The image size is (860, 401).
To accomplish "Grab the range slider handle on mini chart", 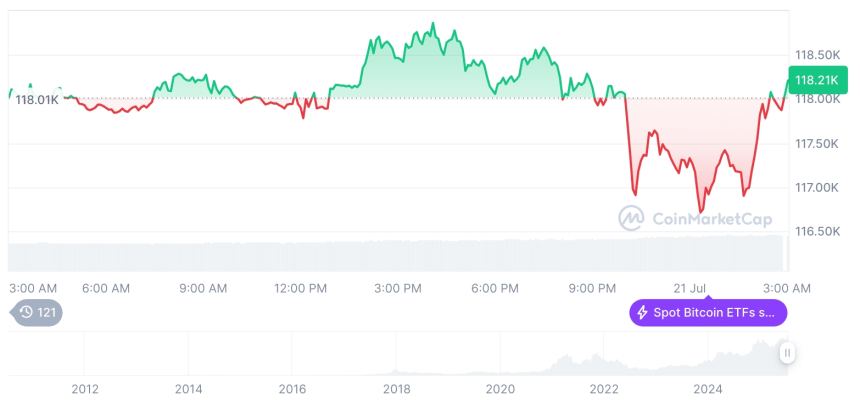I will 787,353.
